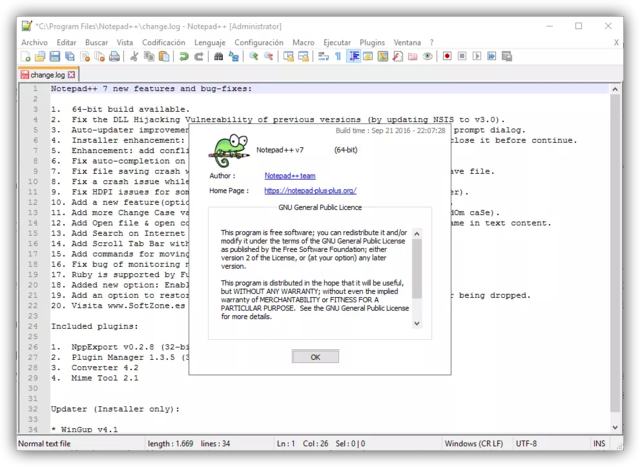This screenshot has height=467, width=640.
Task: Start macro recording with the red dot icon
Action: 447,56
